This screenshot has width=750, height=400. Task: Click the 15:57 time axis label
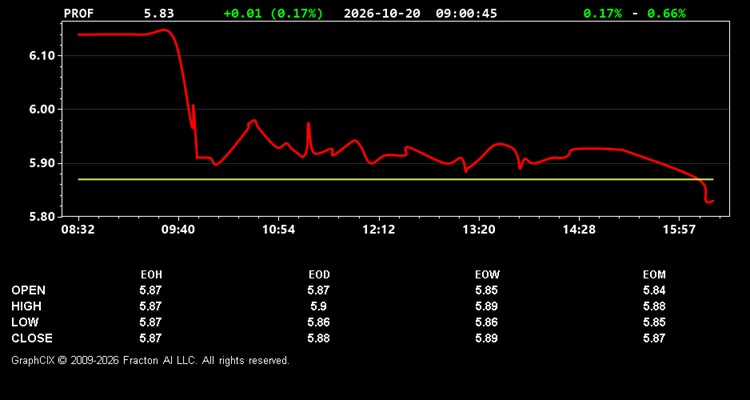679,230
